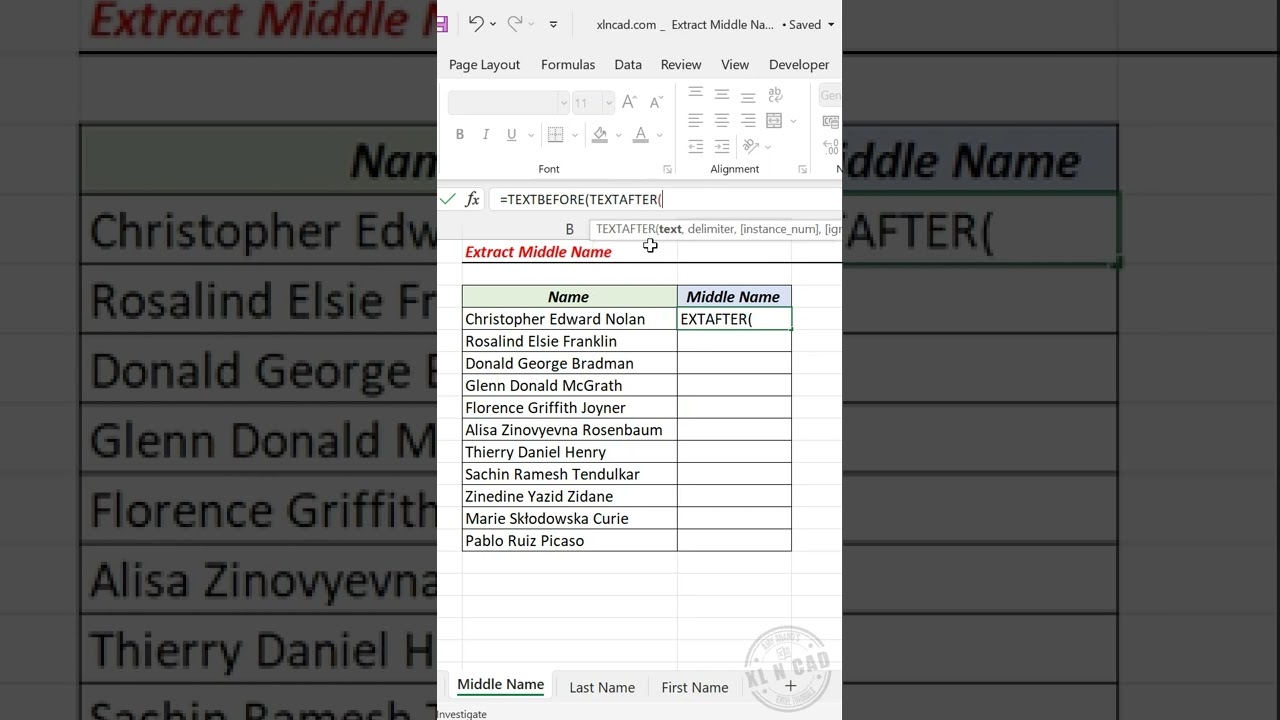Image resolution: width=1280 pixels, height=720 pixels.
Task: Select Center alignment icon
Action: (x=721, y=121)
